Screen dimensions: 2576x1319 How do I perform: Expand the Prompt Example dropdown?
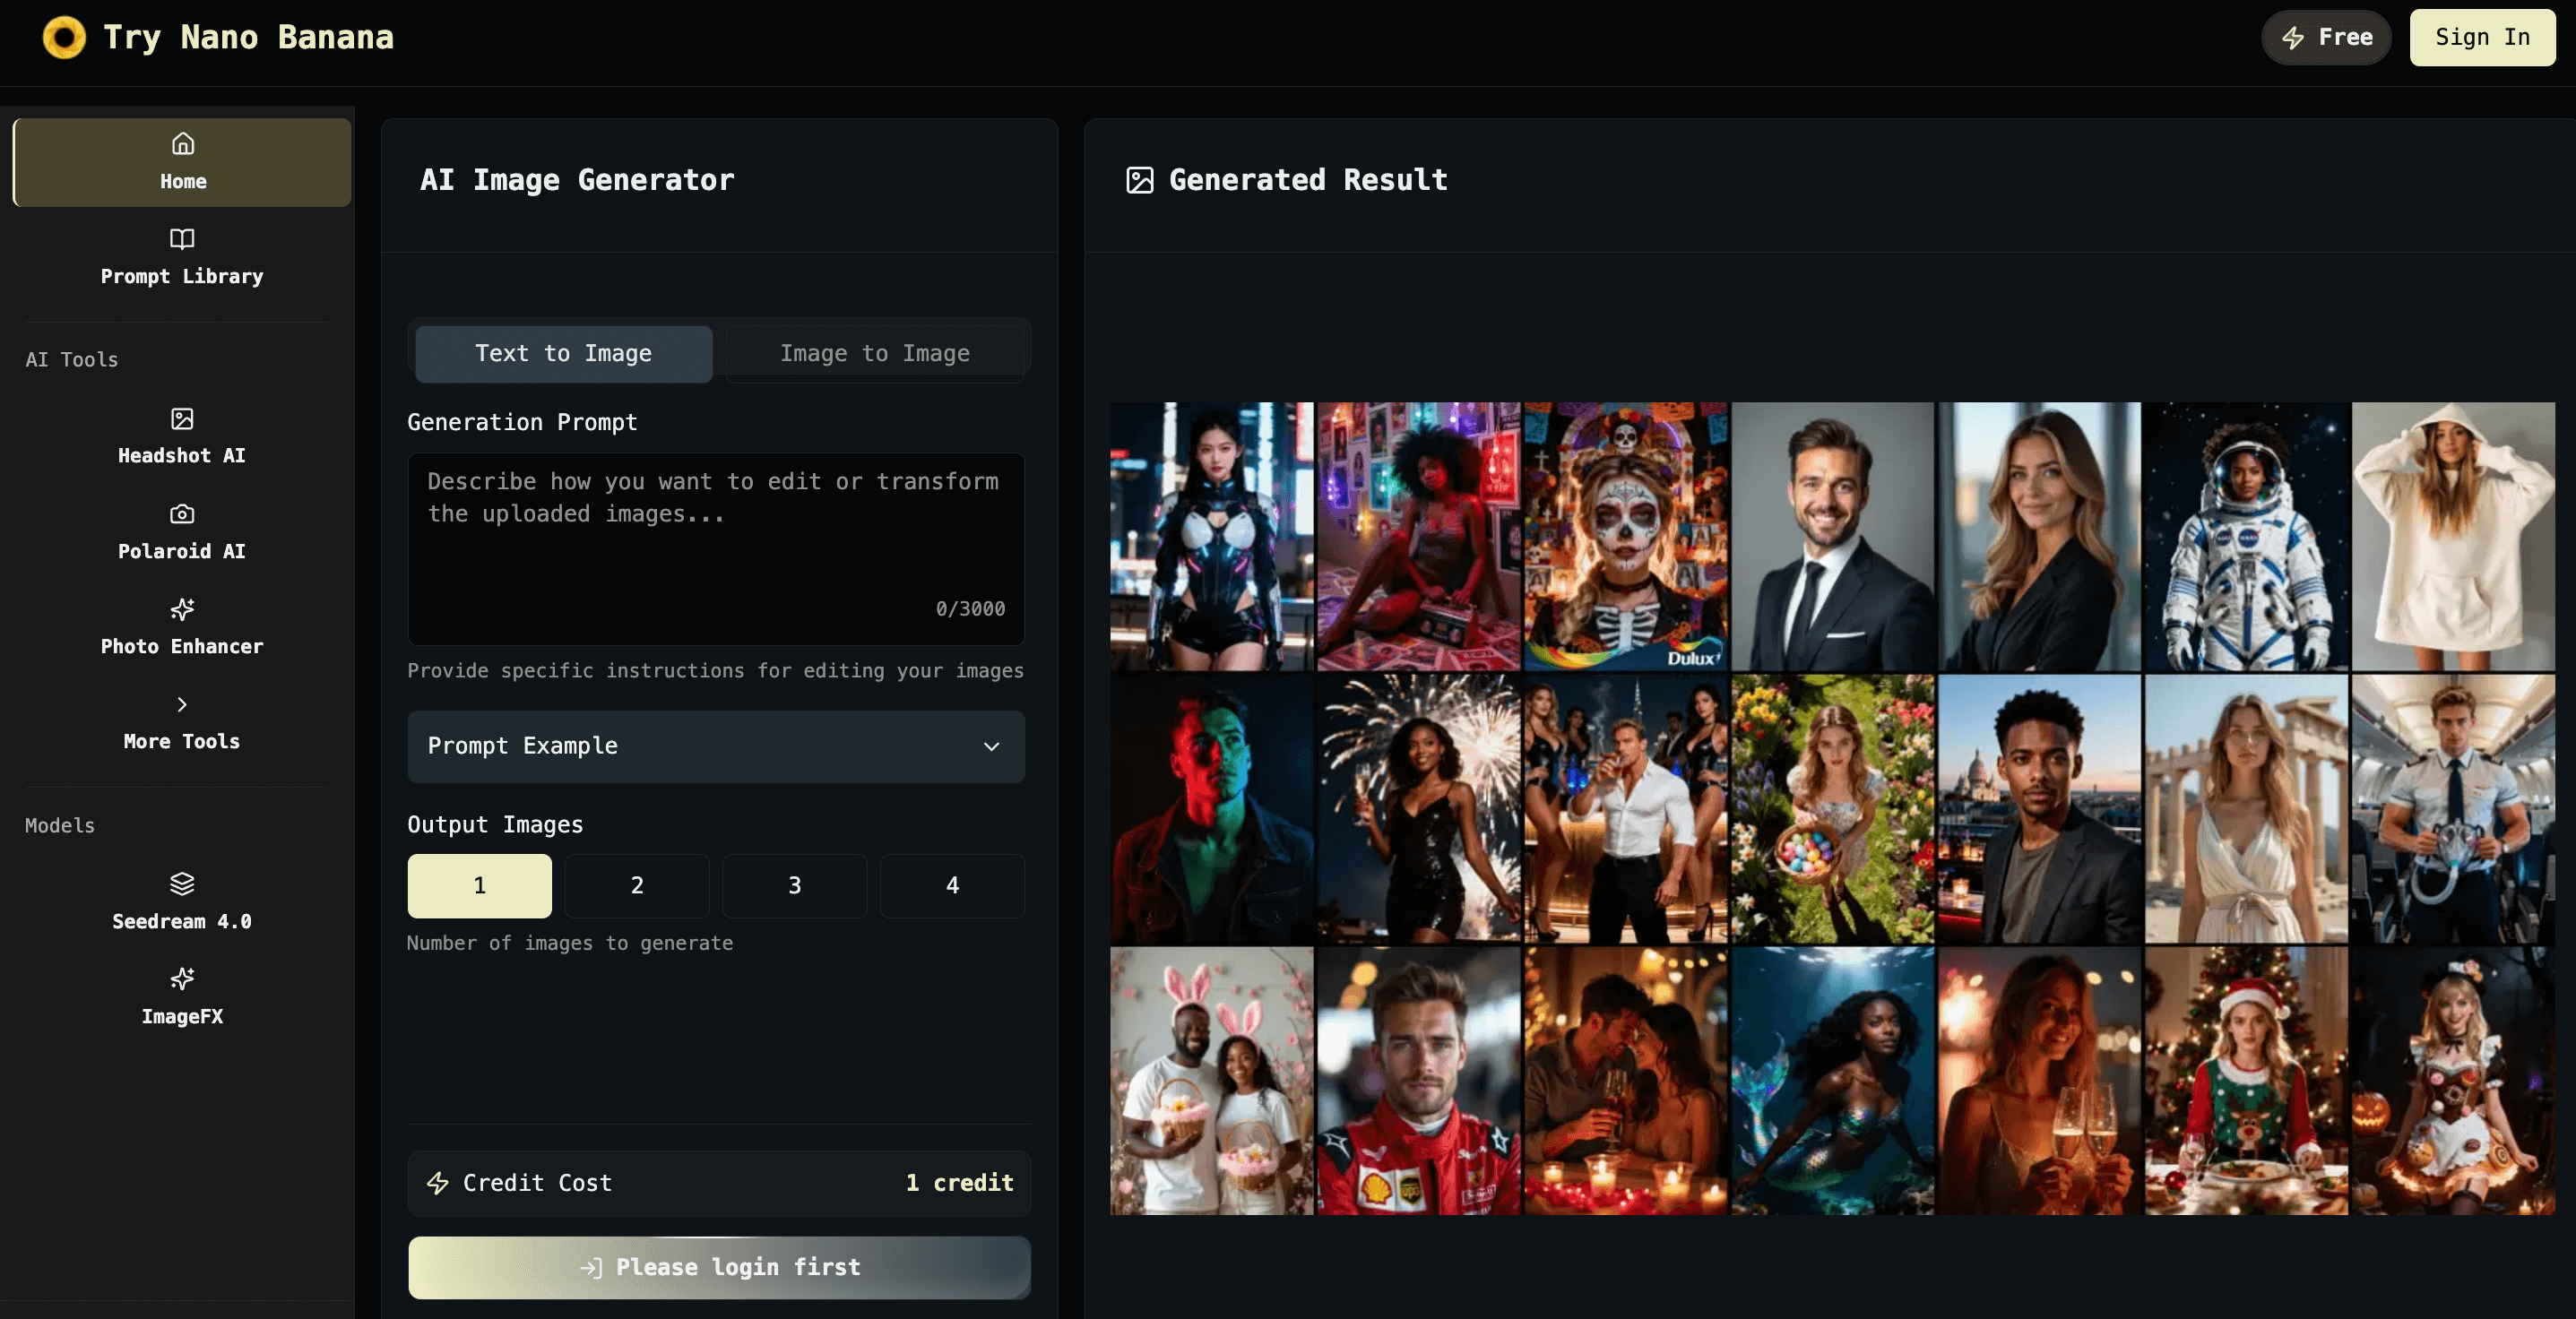tap(715, 746)
